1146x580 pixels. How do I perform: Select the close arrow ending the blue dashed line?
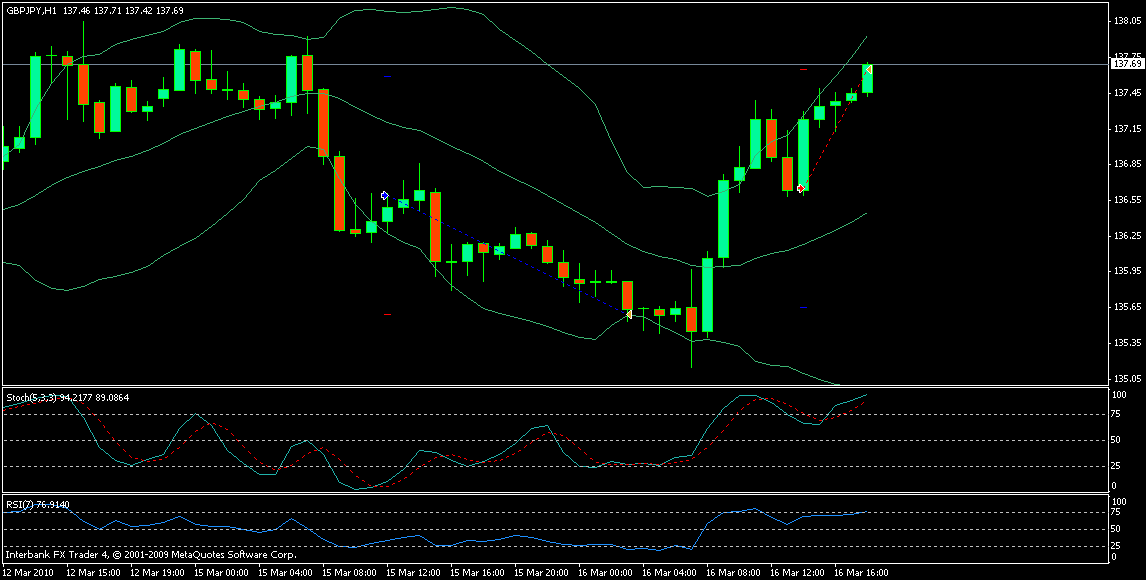[x=628, y=314]
